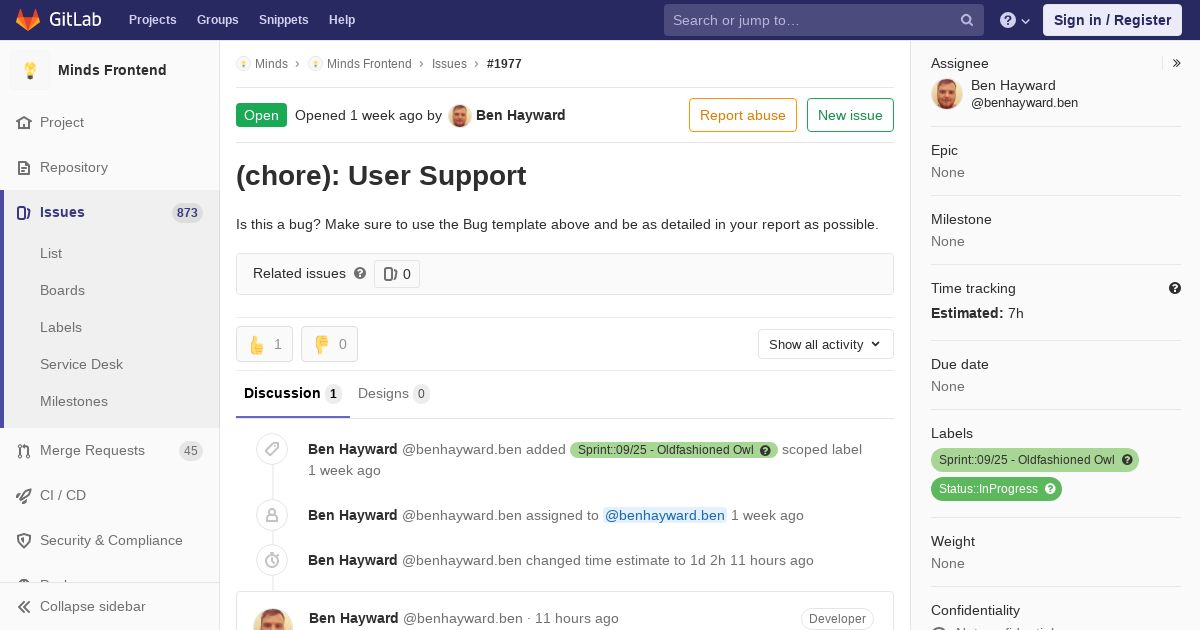Click the Security & Compliance shield icon
1200x630 pixels.
[x=24, y=540]
